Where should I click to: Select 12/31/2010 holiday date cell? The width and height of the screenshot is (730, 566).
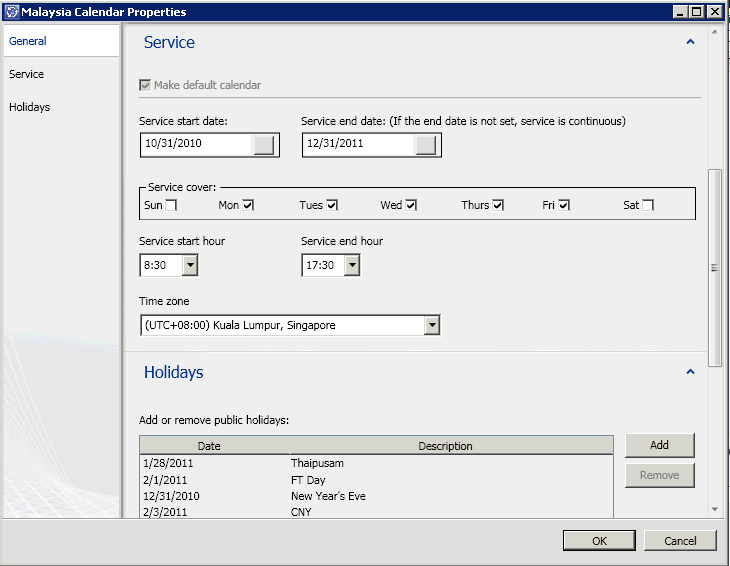[x=171, y=496]
